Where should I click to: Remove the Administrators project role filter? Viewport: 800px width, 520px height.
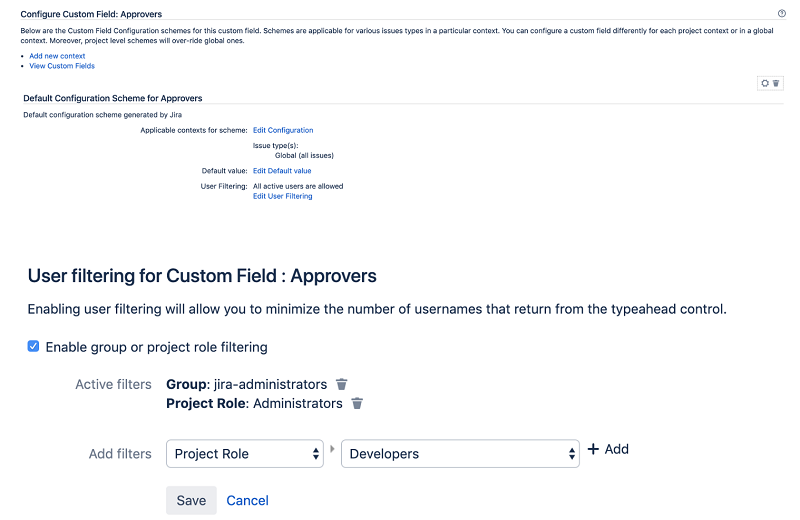click(x=357, y=404)
